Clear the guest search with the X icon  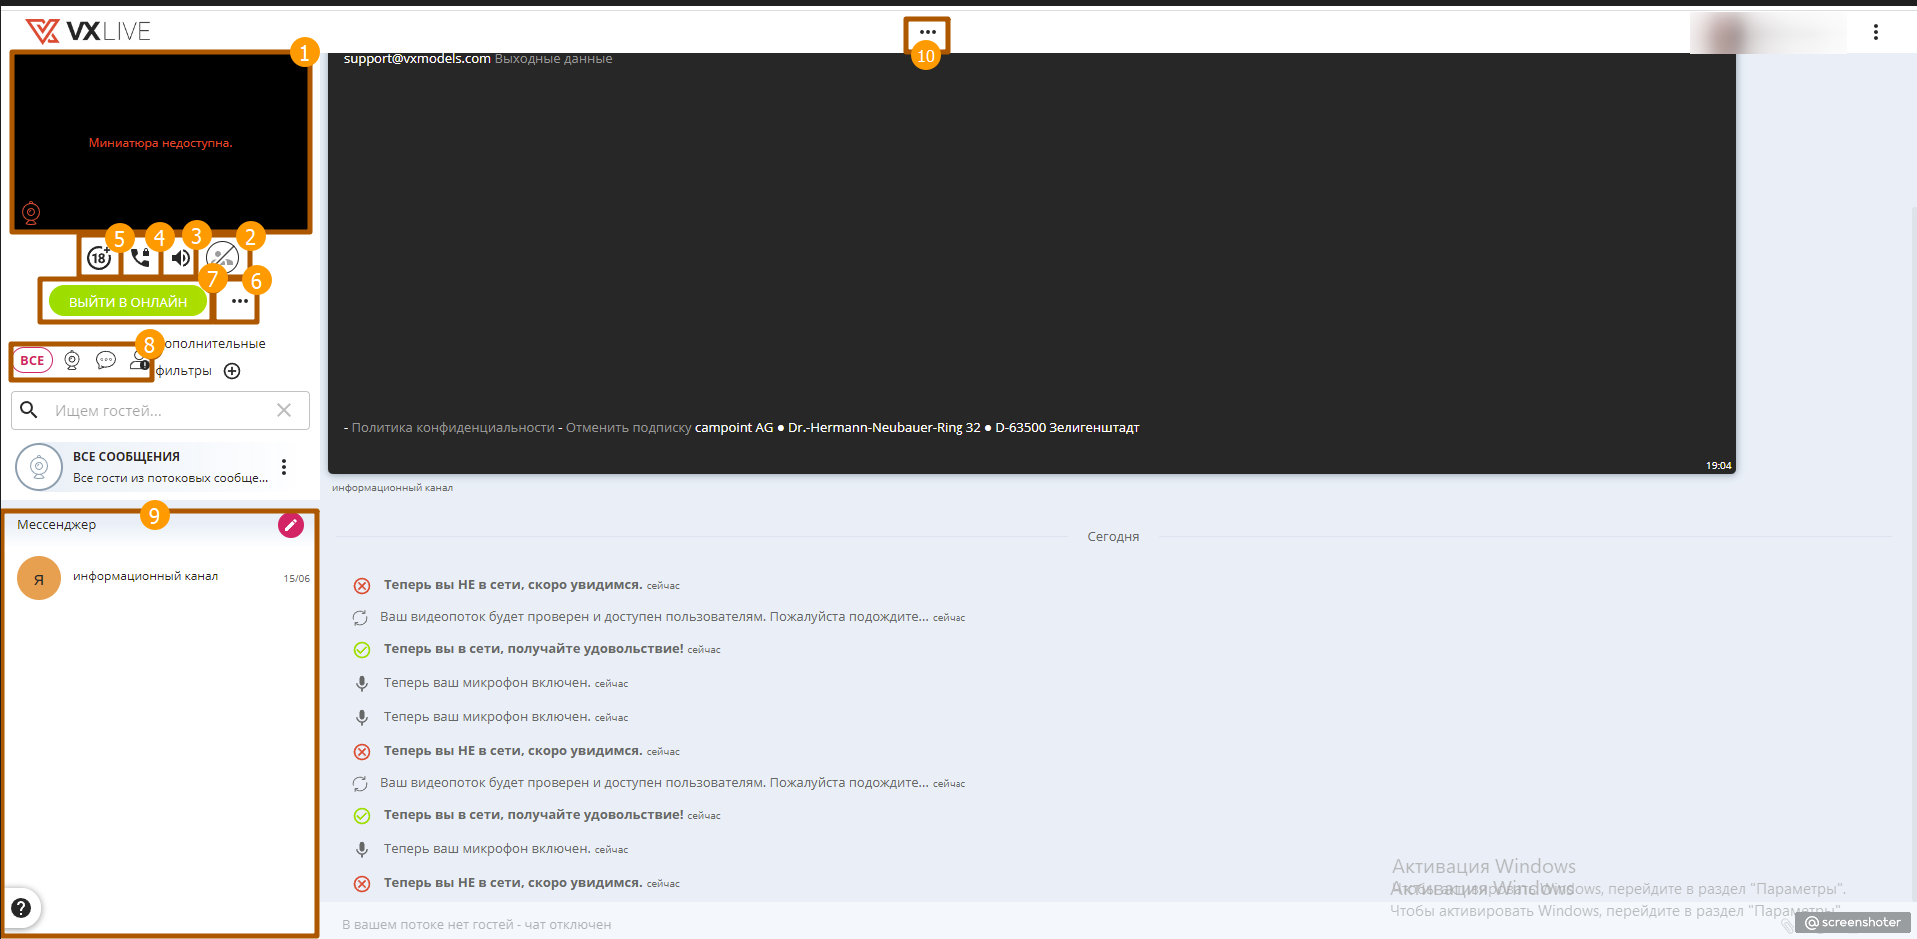tap(284, 410)
